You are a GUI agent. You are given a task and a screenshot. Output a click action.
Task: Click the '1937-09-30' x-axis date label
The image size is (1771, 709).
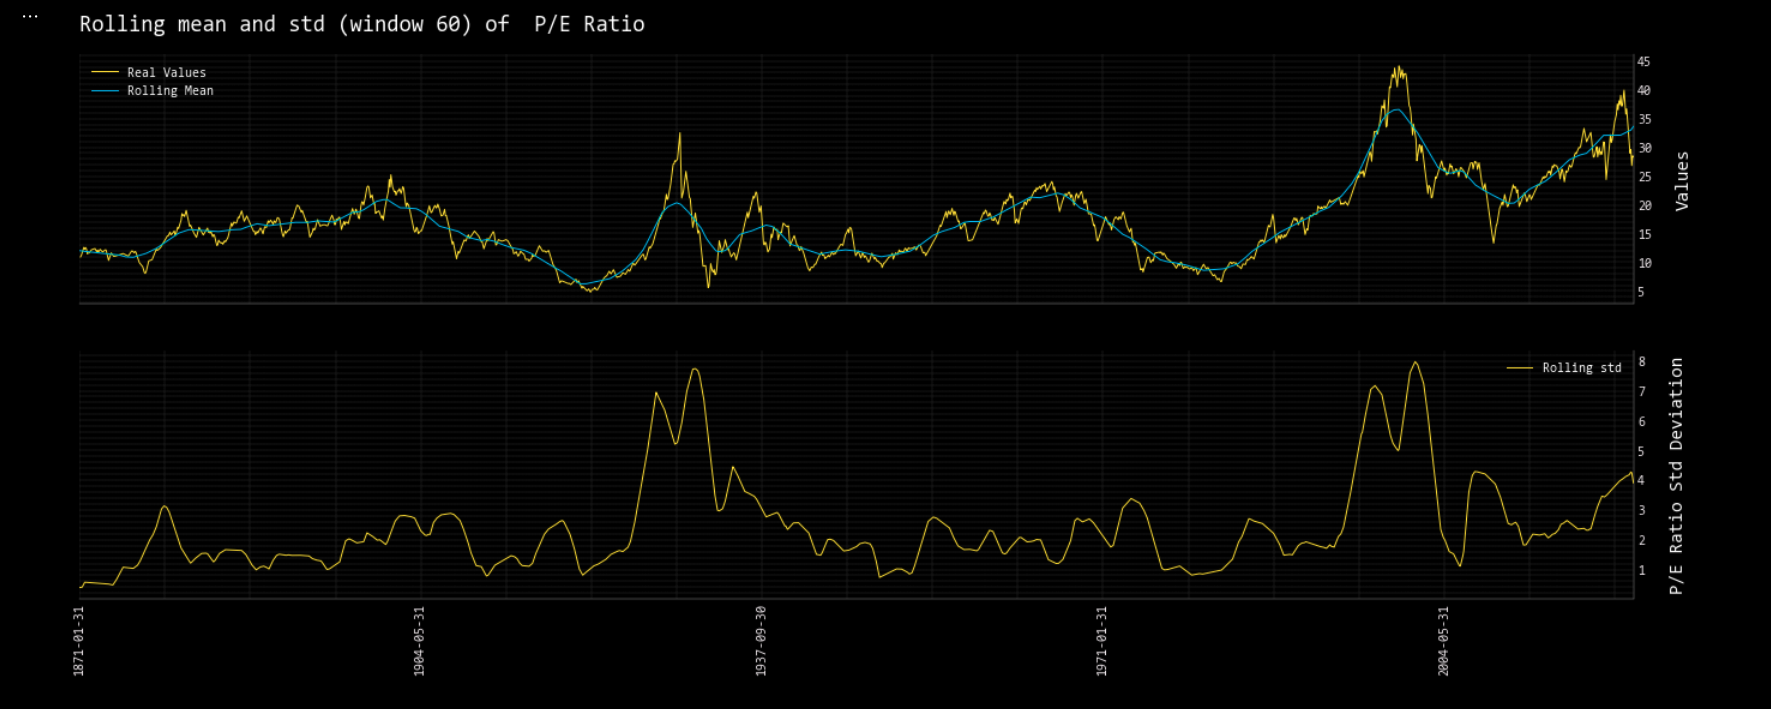click(x=761, y=641)
